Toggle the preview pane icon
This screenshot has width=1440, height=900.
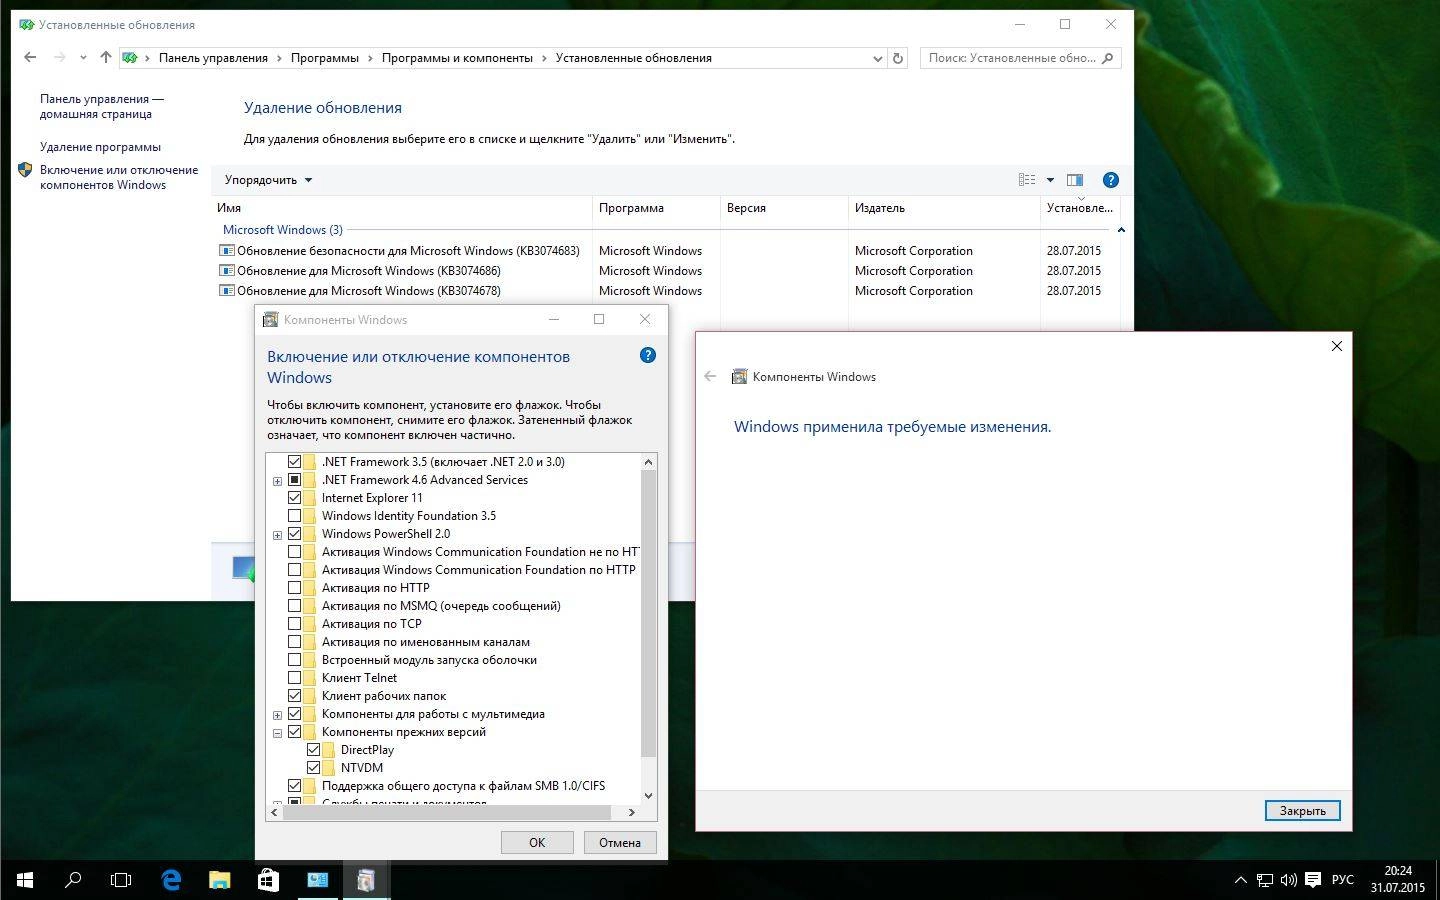pyautogui.click(x=1075, y=180)
